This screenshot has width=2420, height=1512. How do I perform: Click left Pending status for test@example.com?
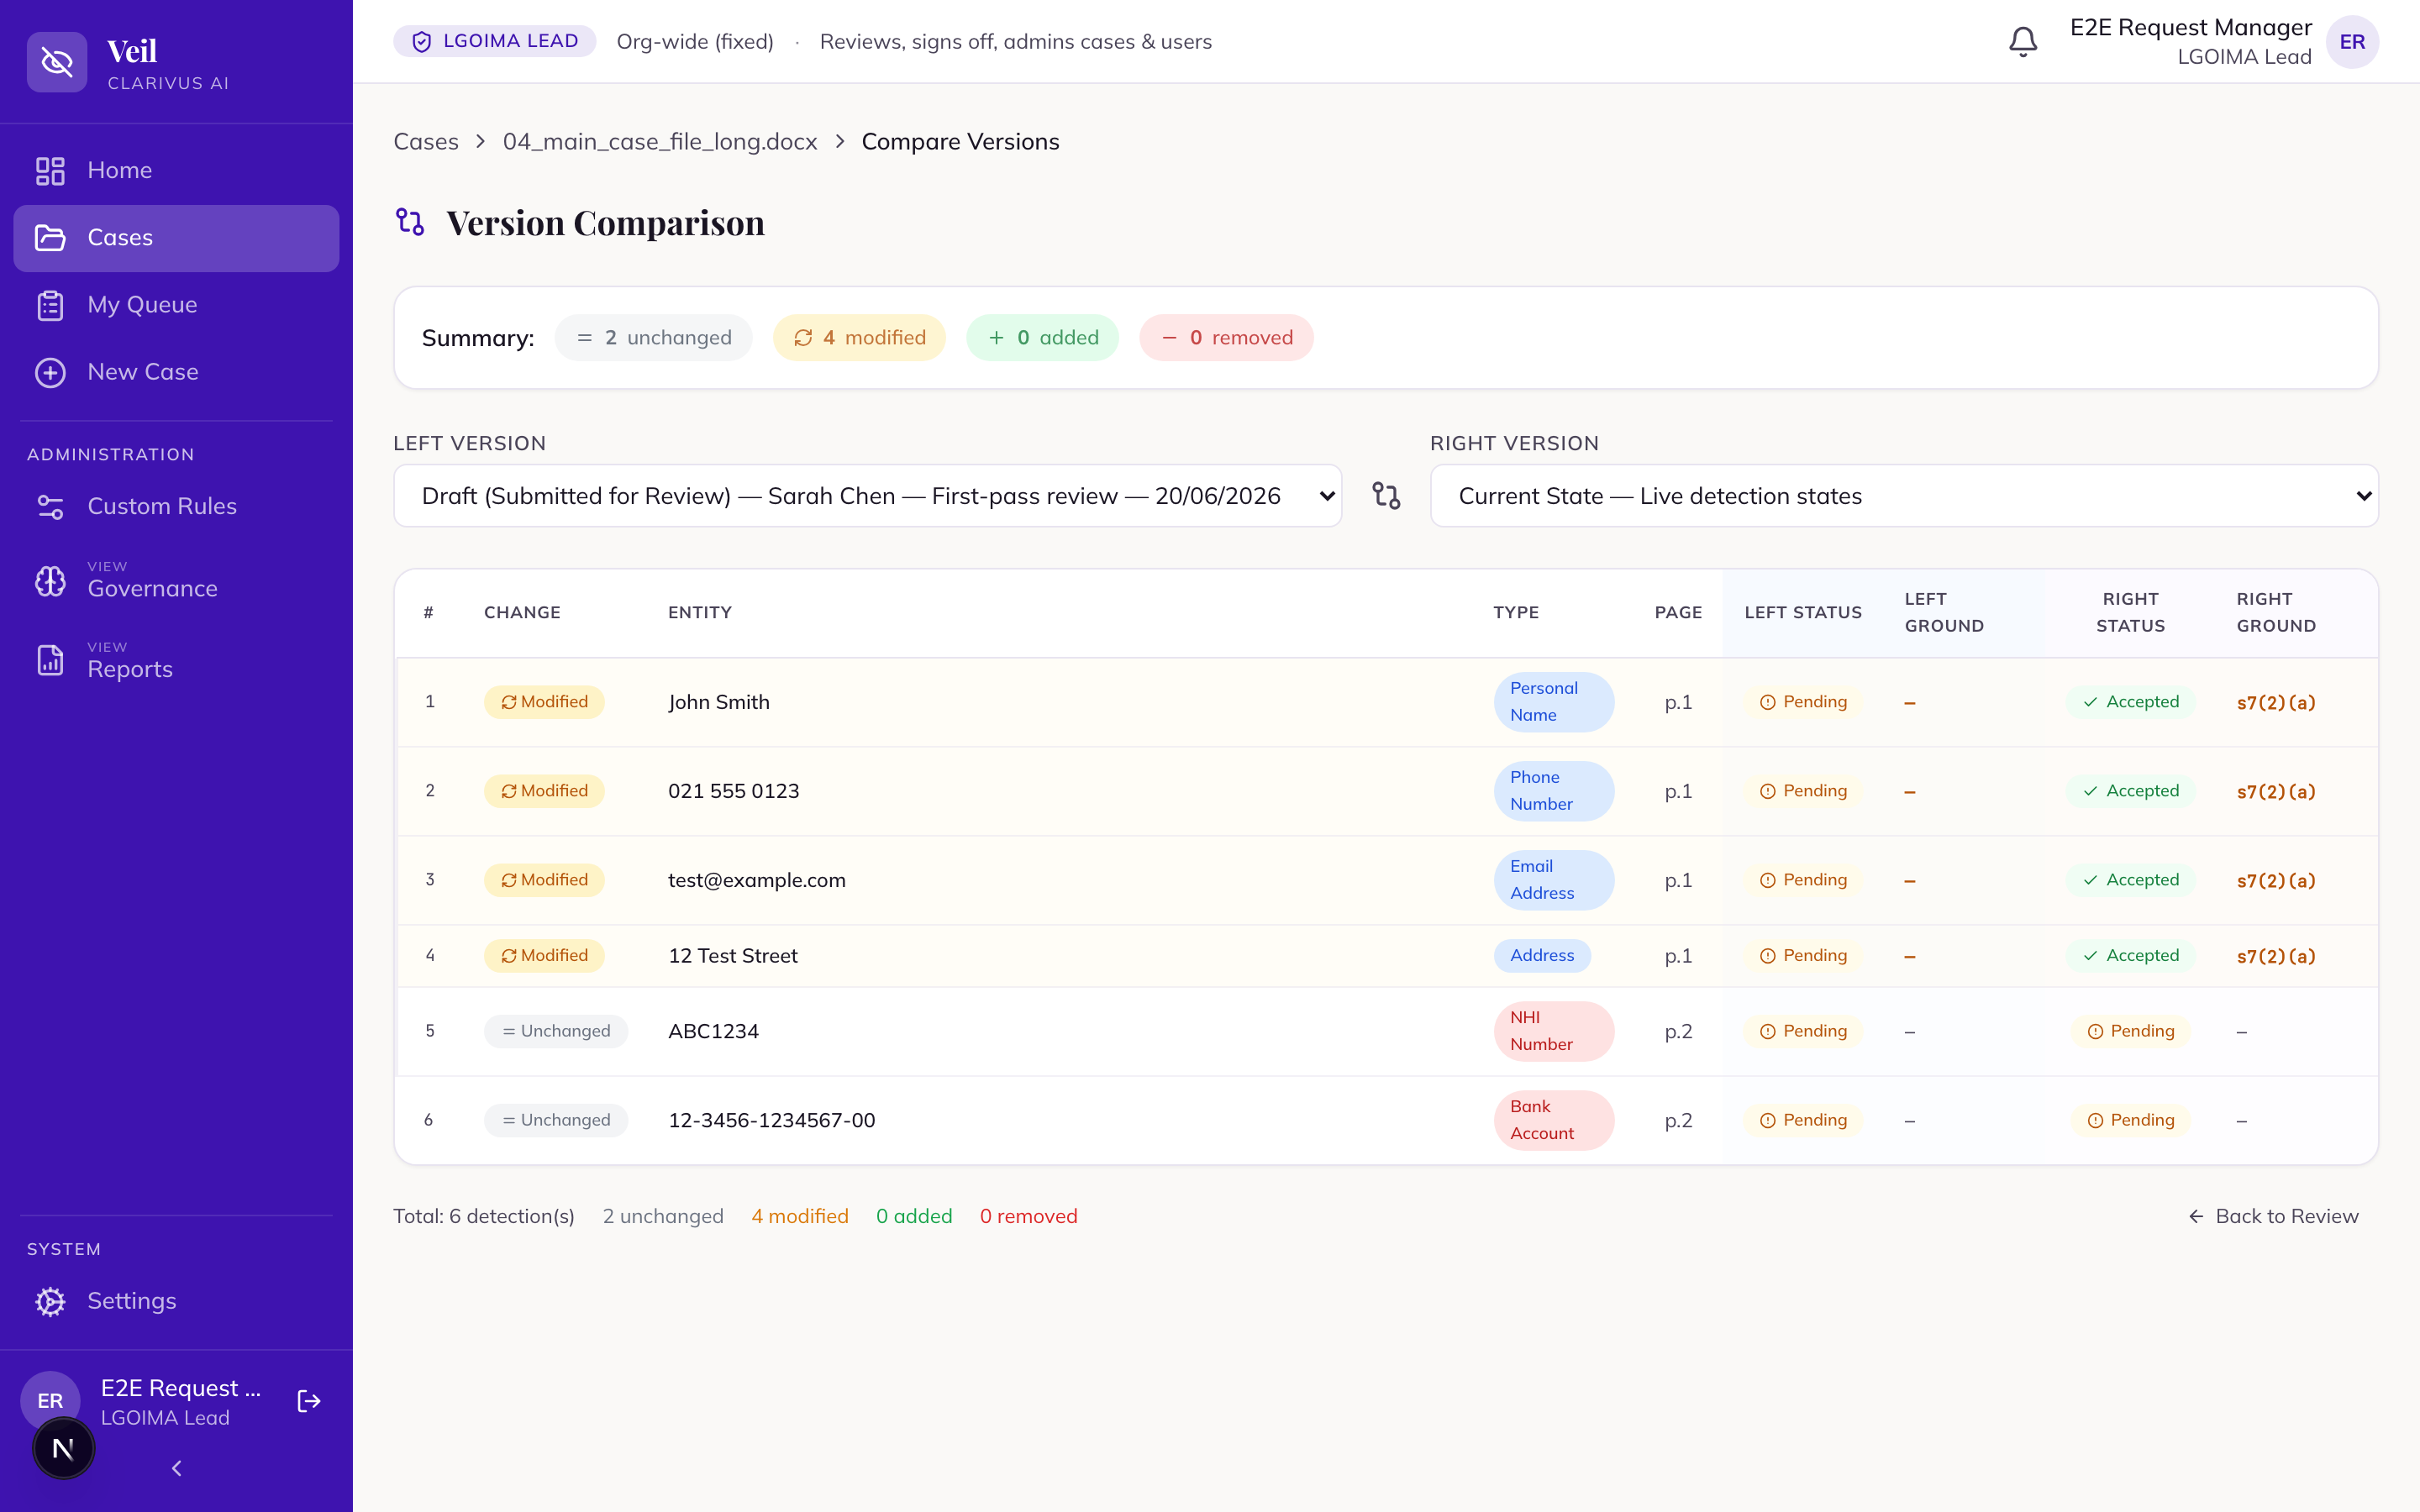(1803, 880)
